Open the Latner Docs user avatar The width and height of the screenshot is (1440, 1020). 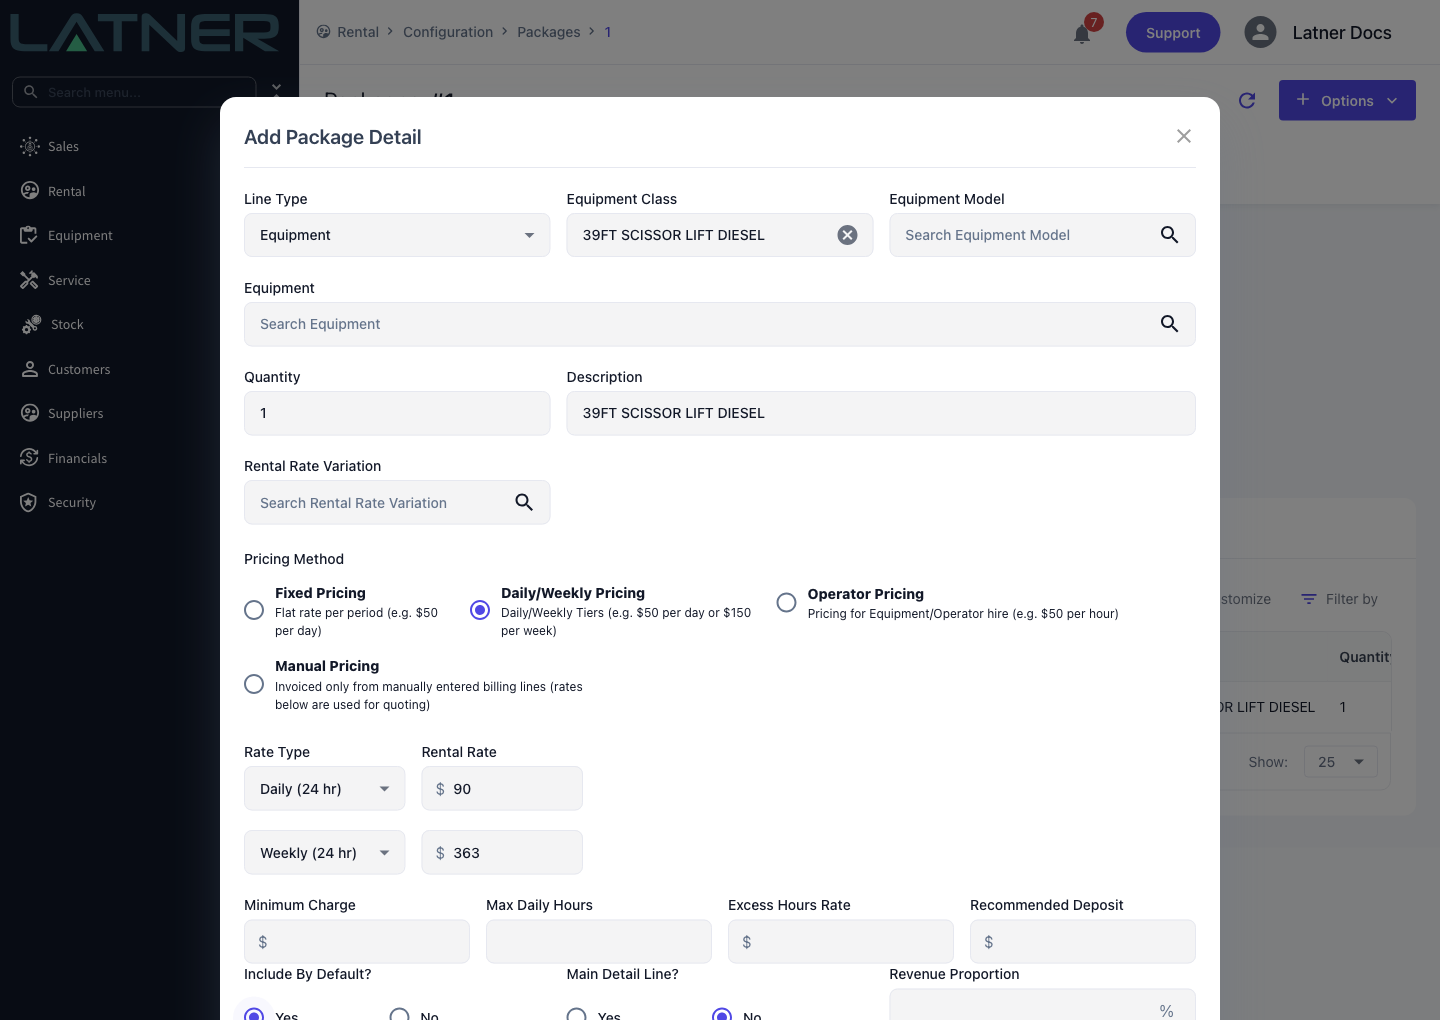1260,32
